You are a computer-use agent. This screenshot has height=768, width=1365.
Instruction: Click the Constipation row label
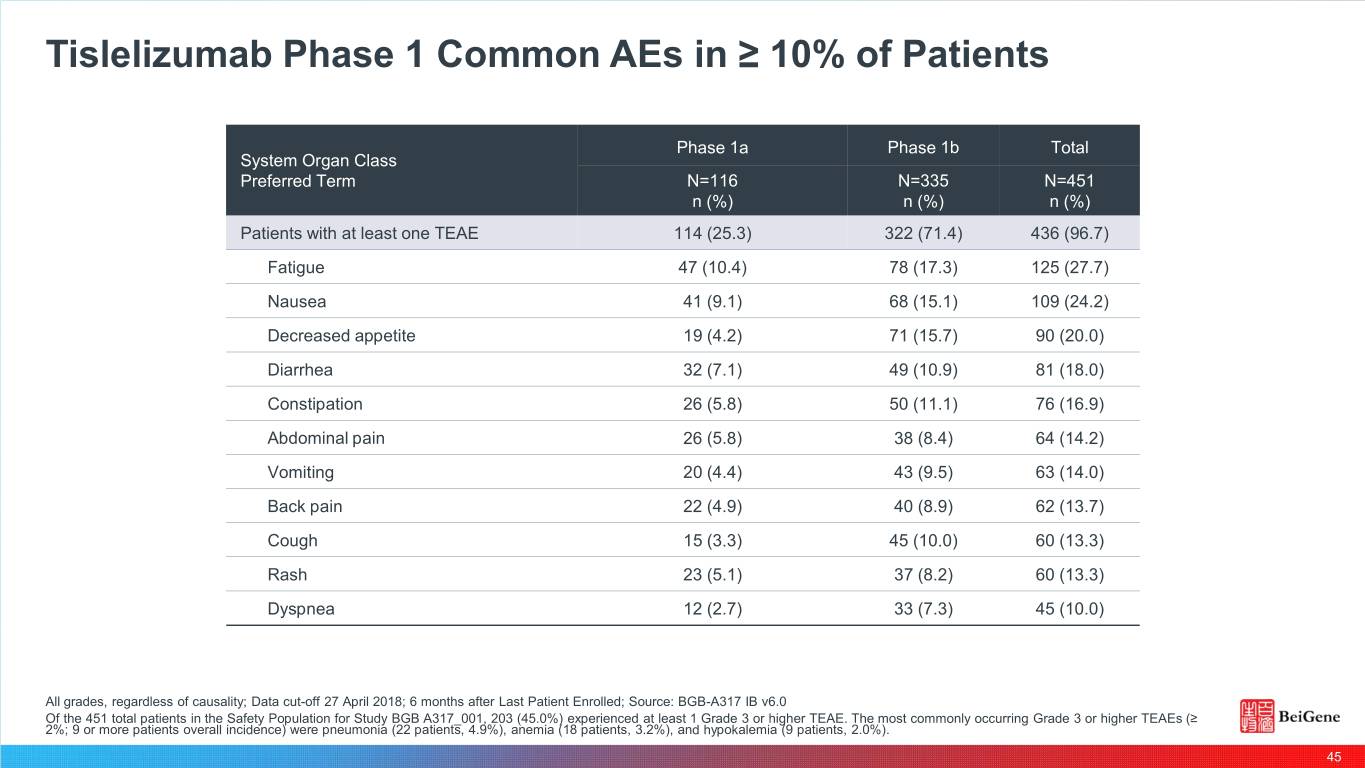(x=314, y=404)
